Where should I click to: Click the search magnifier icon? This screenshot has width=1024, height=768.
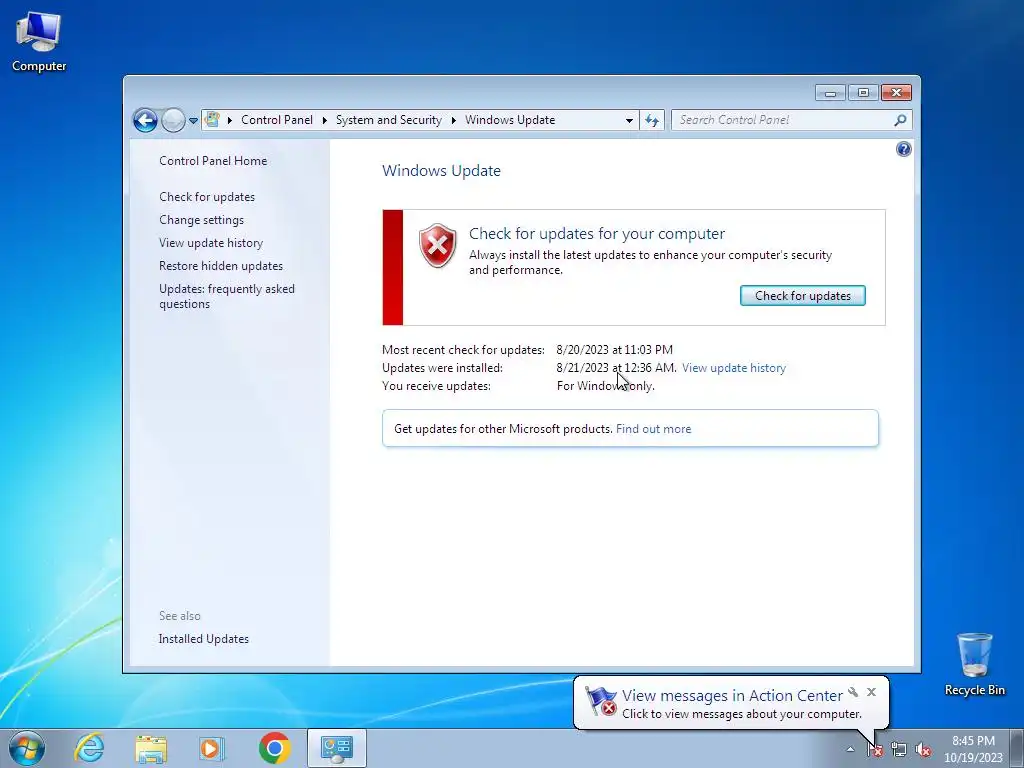tap(901, 120)
